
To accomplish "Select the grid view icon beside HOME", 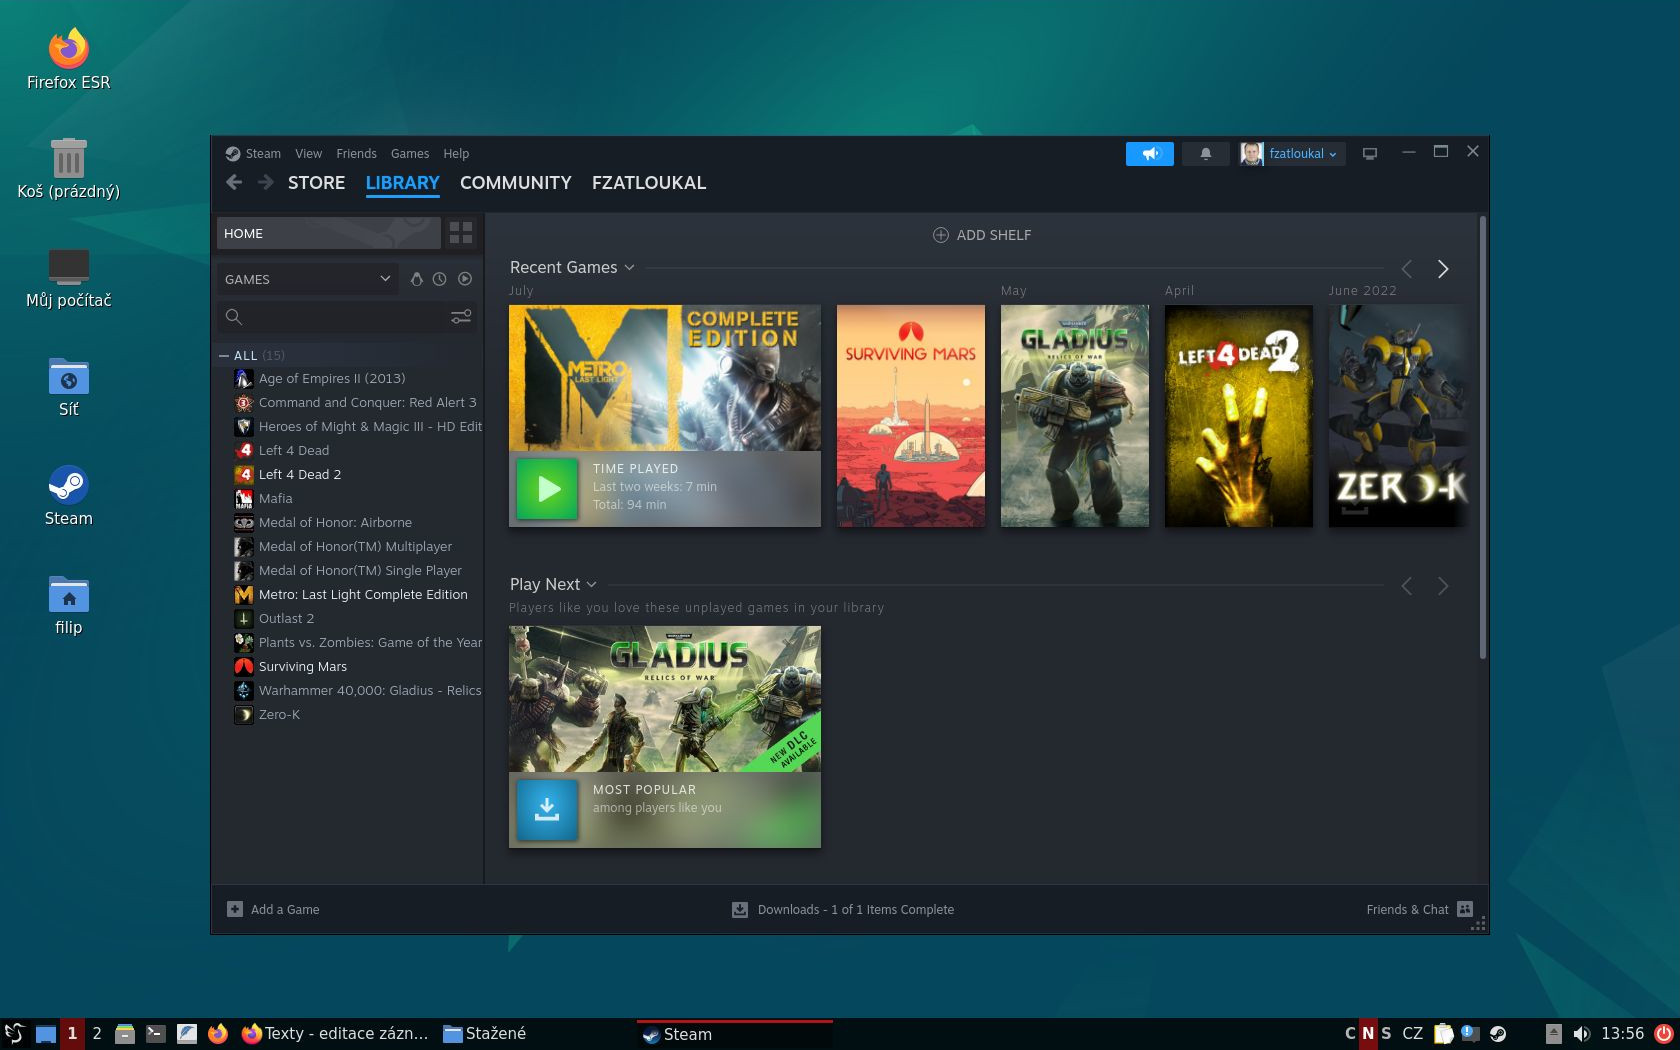I will pyautogui.click(x=461, y=232).
